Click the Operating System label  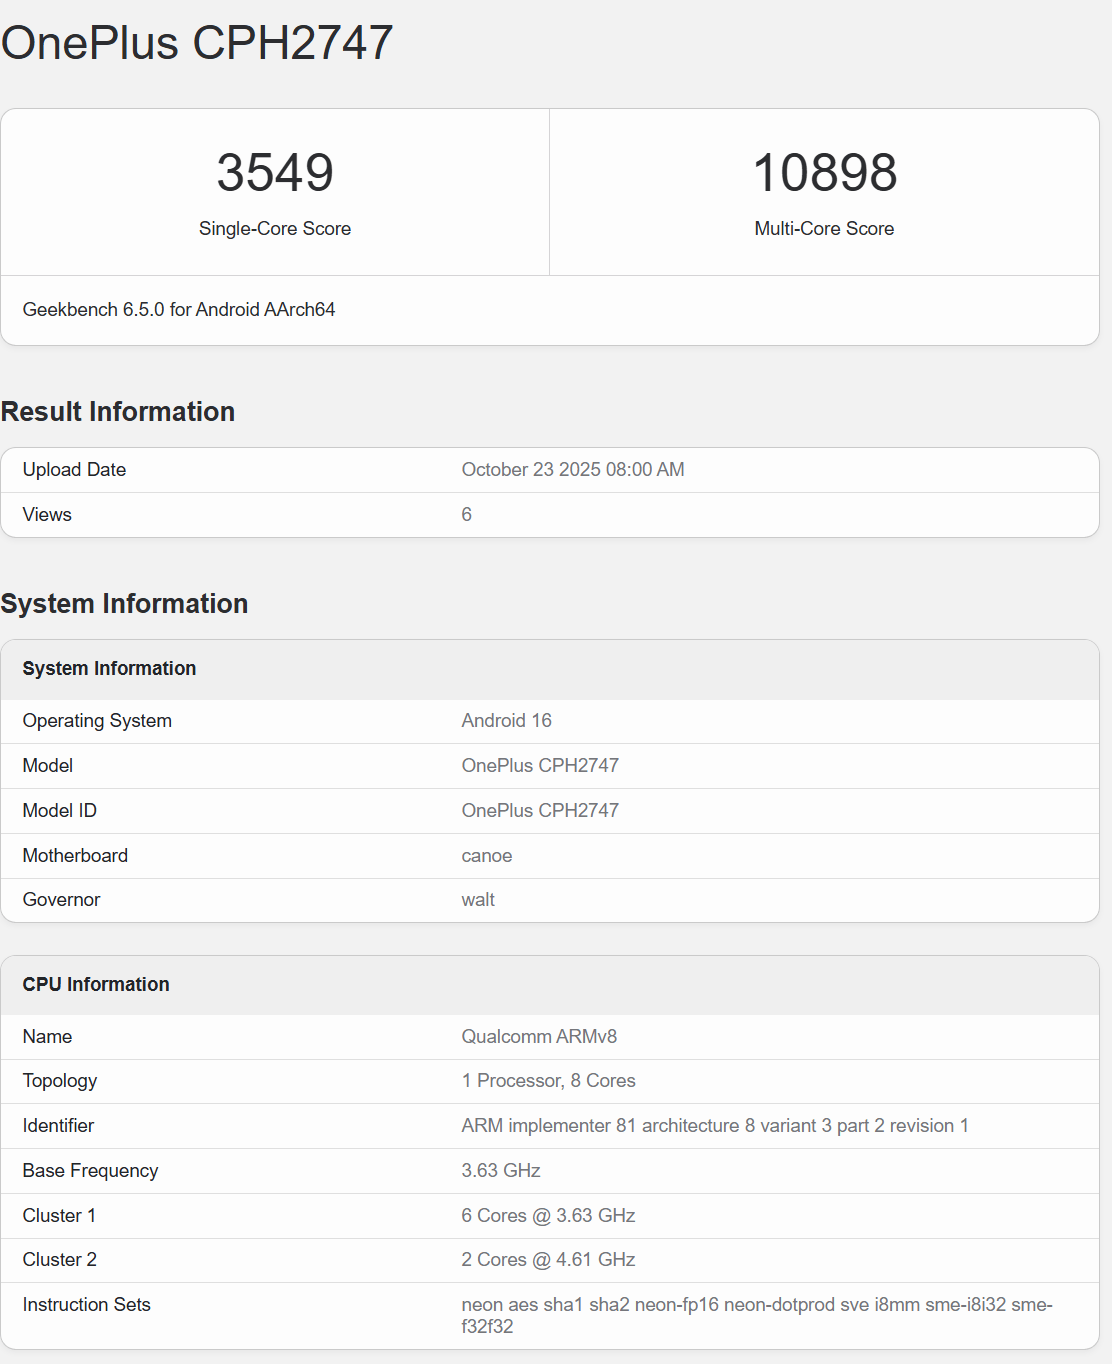[97, 720]
